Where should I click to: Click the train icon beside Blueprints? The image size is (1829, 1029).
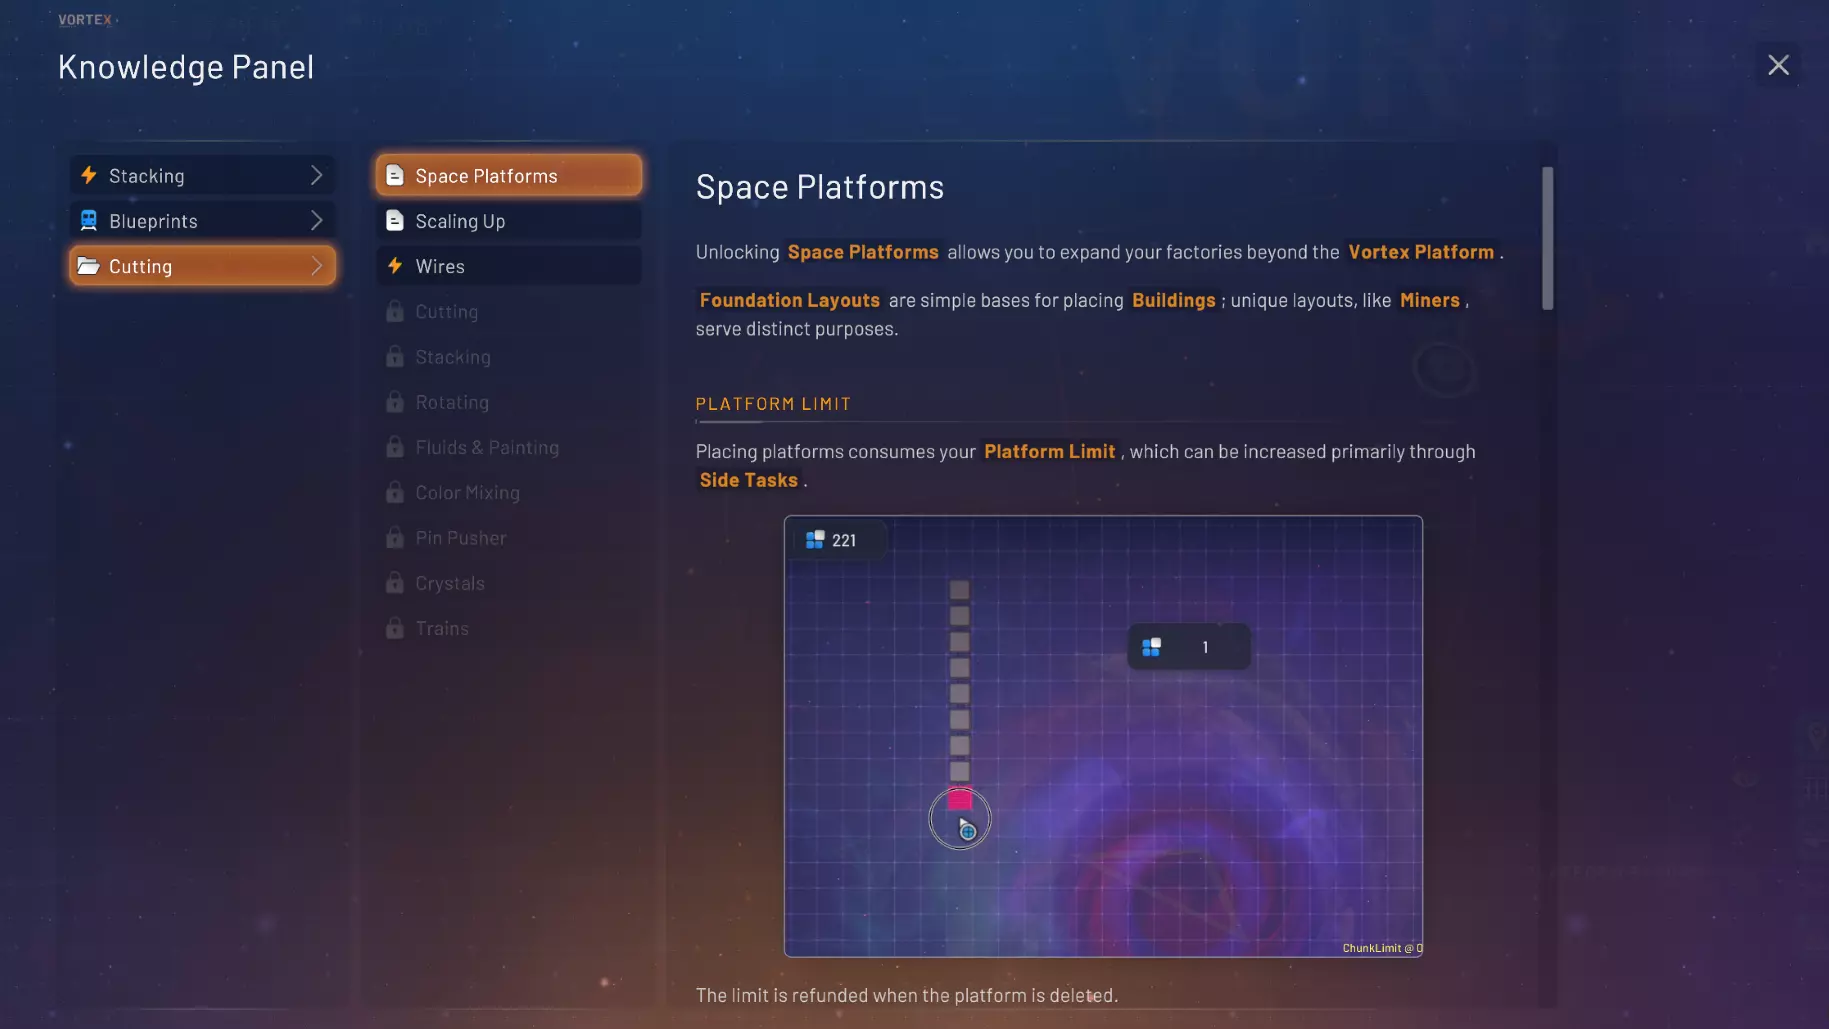coord(89,220)
